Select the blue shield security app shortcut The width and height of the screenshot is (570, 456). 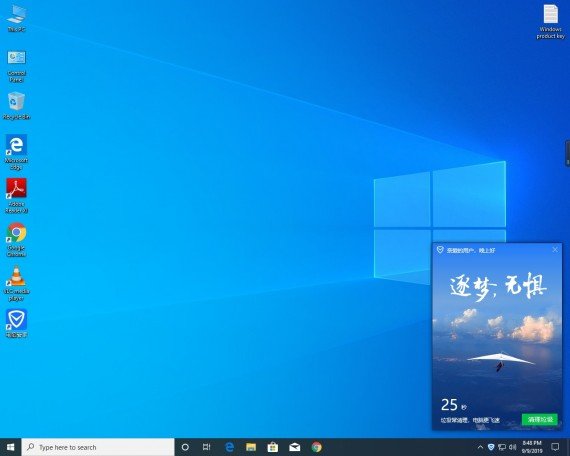pos(16,323)
